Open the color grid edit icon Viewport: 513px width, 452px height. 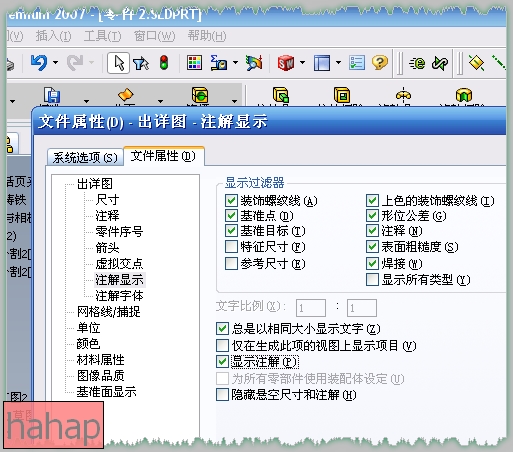pos(194,62)
